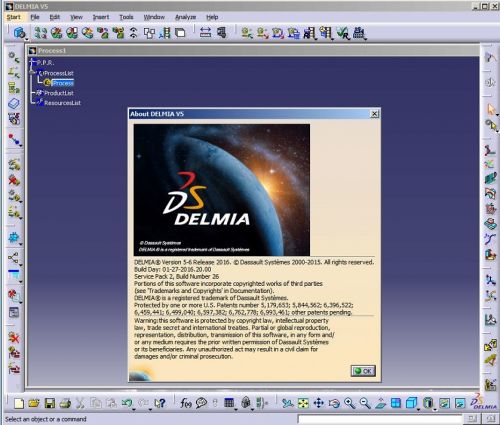
Task: Open the Insert menu
Action: pyautogui.click(x=101, y=17)
